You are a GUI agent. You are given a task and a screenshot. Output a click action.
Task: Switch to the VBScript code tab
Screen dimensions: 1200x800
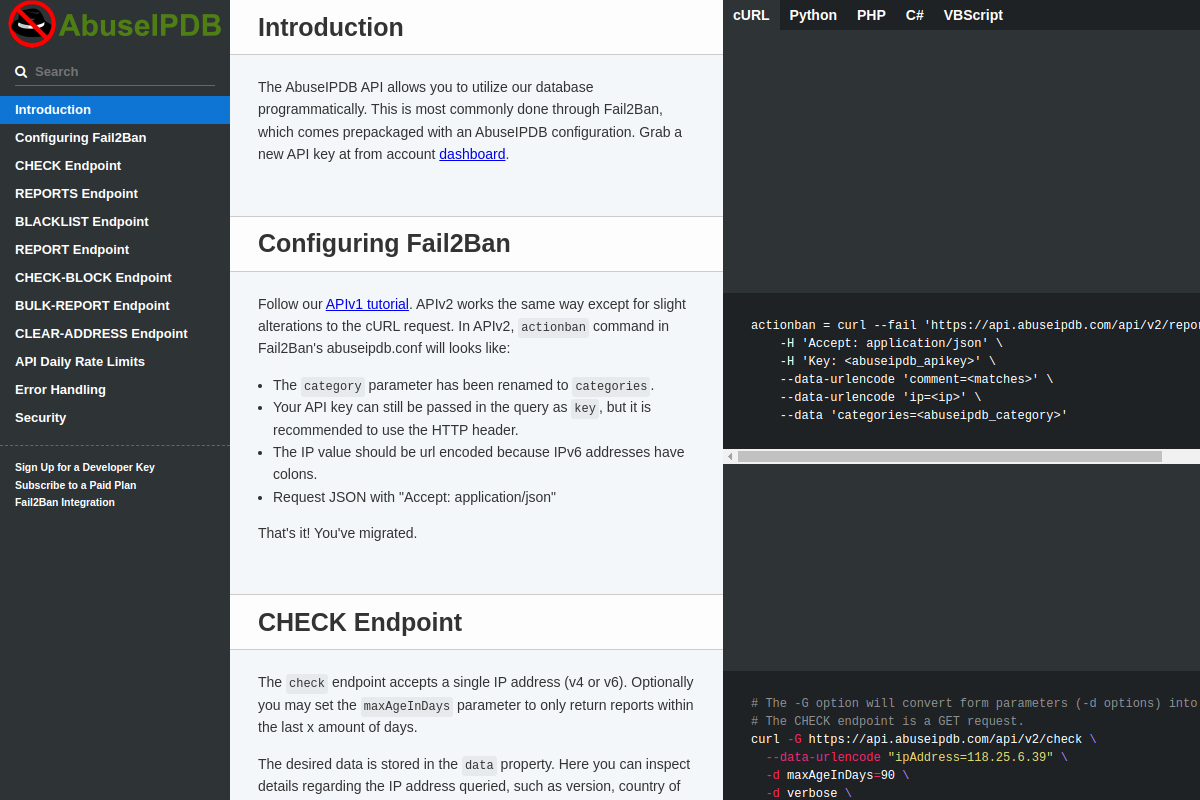point(973,15)
